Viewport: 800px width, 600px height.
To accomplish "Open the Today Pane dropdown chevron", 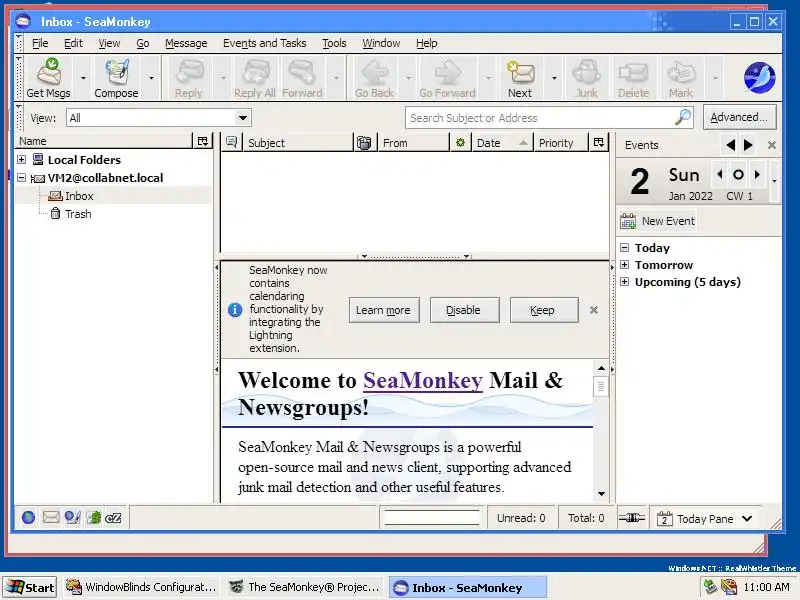I will click(x=747, y=519).
